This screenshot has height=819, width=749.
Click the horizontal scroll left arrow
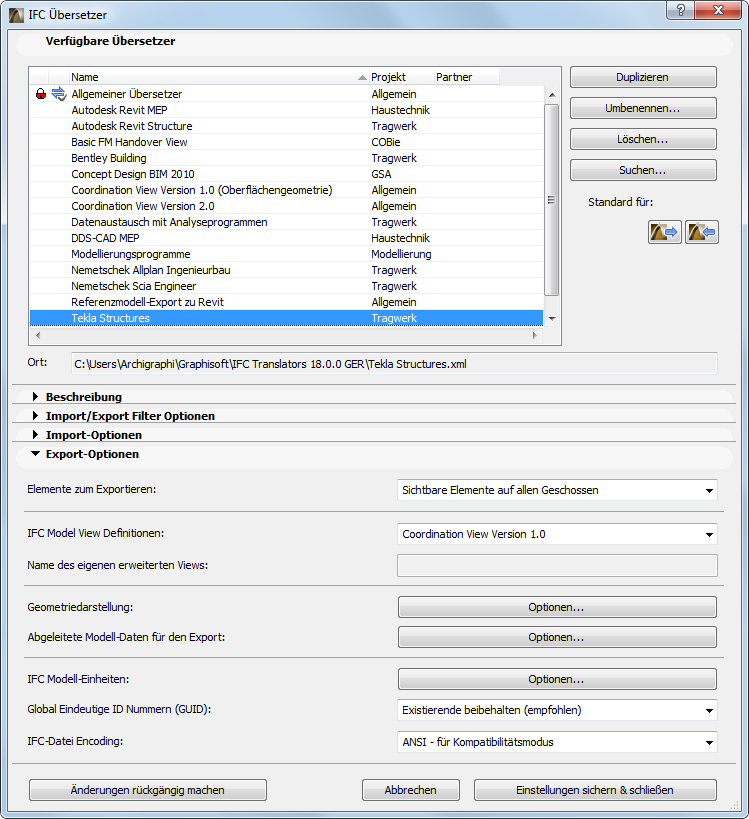pyautogui.click(x=38, y=335)
